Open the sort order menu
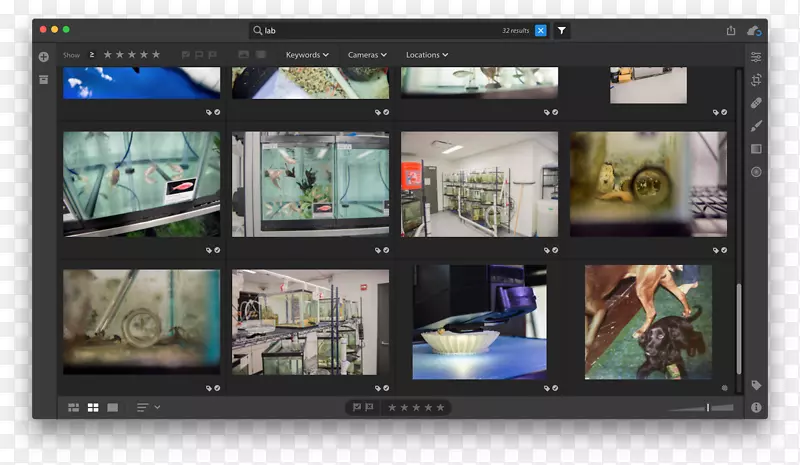This screenshot has height=465, width=800. (148, 408)
